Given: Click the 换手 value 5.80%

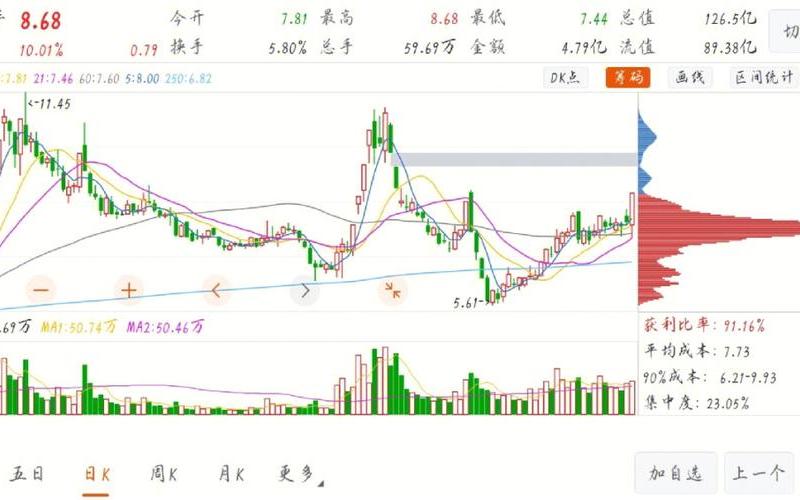Looking at the screenshot, I should point(288,48).
